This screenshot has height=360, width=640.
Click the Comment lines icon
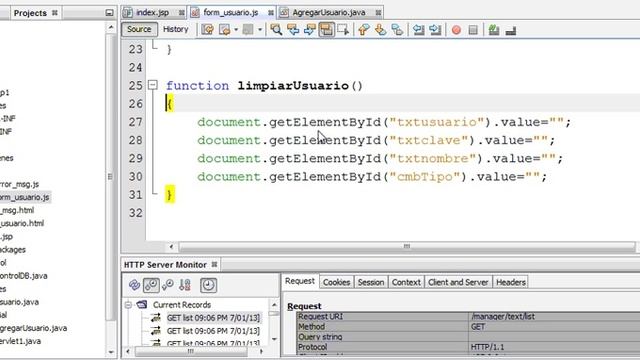click(x=494, y=30)
